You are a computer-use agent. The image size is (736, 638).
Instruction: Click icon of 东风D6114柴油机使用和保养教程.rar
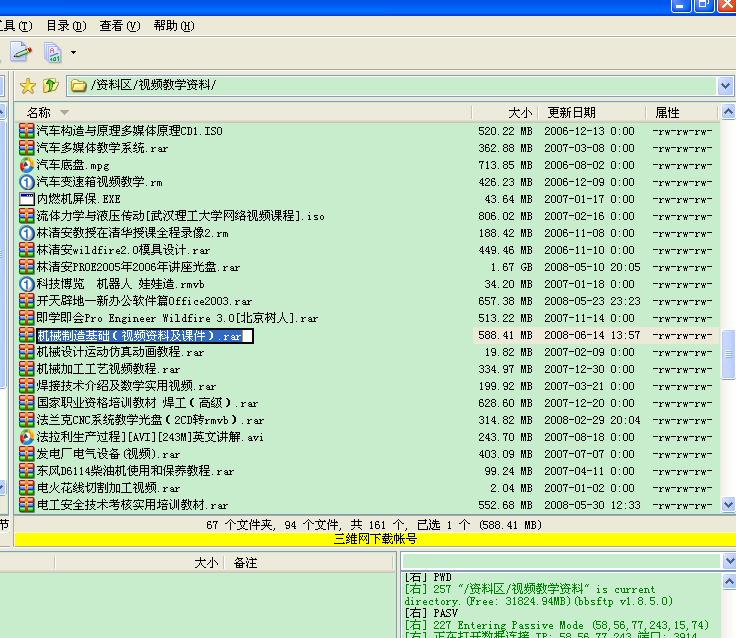click(x=27, y=471)
